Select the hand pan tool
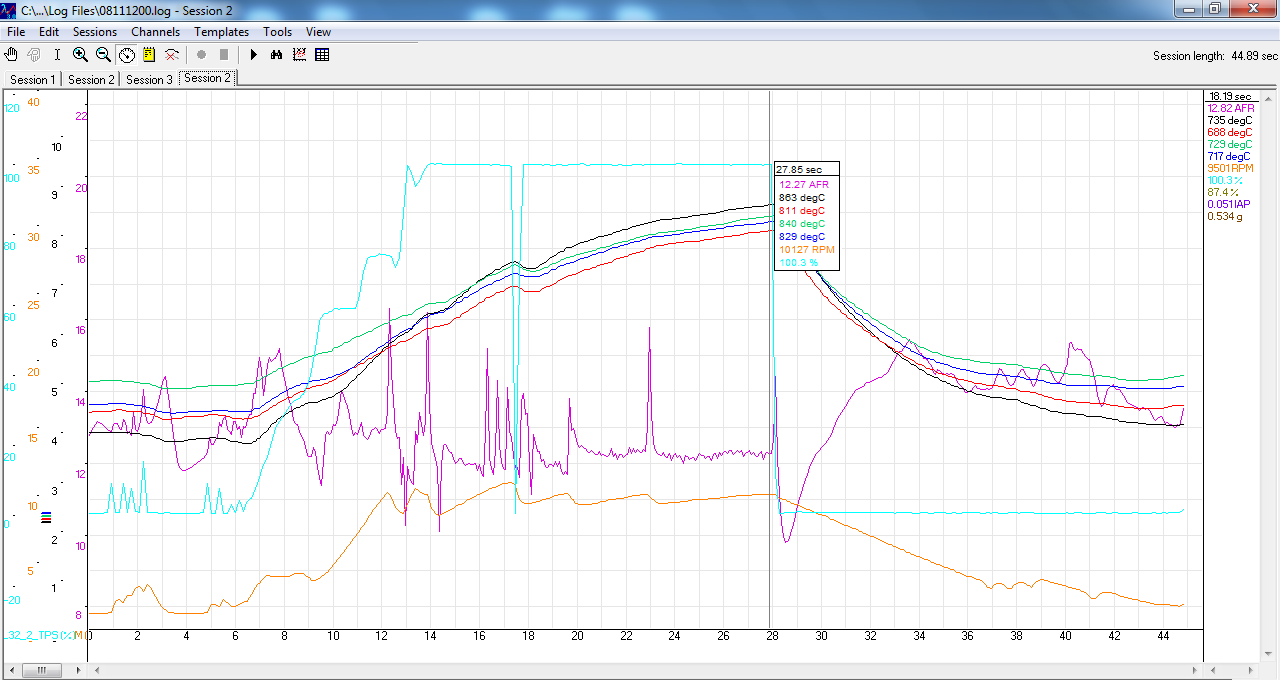The image size is (1280, 680). click(x=12, y=55)
